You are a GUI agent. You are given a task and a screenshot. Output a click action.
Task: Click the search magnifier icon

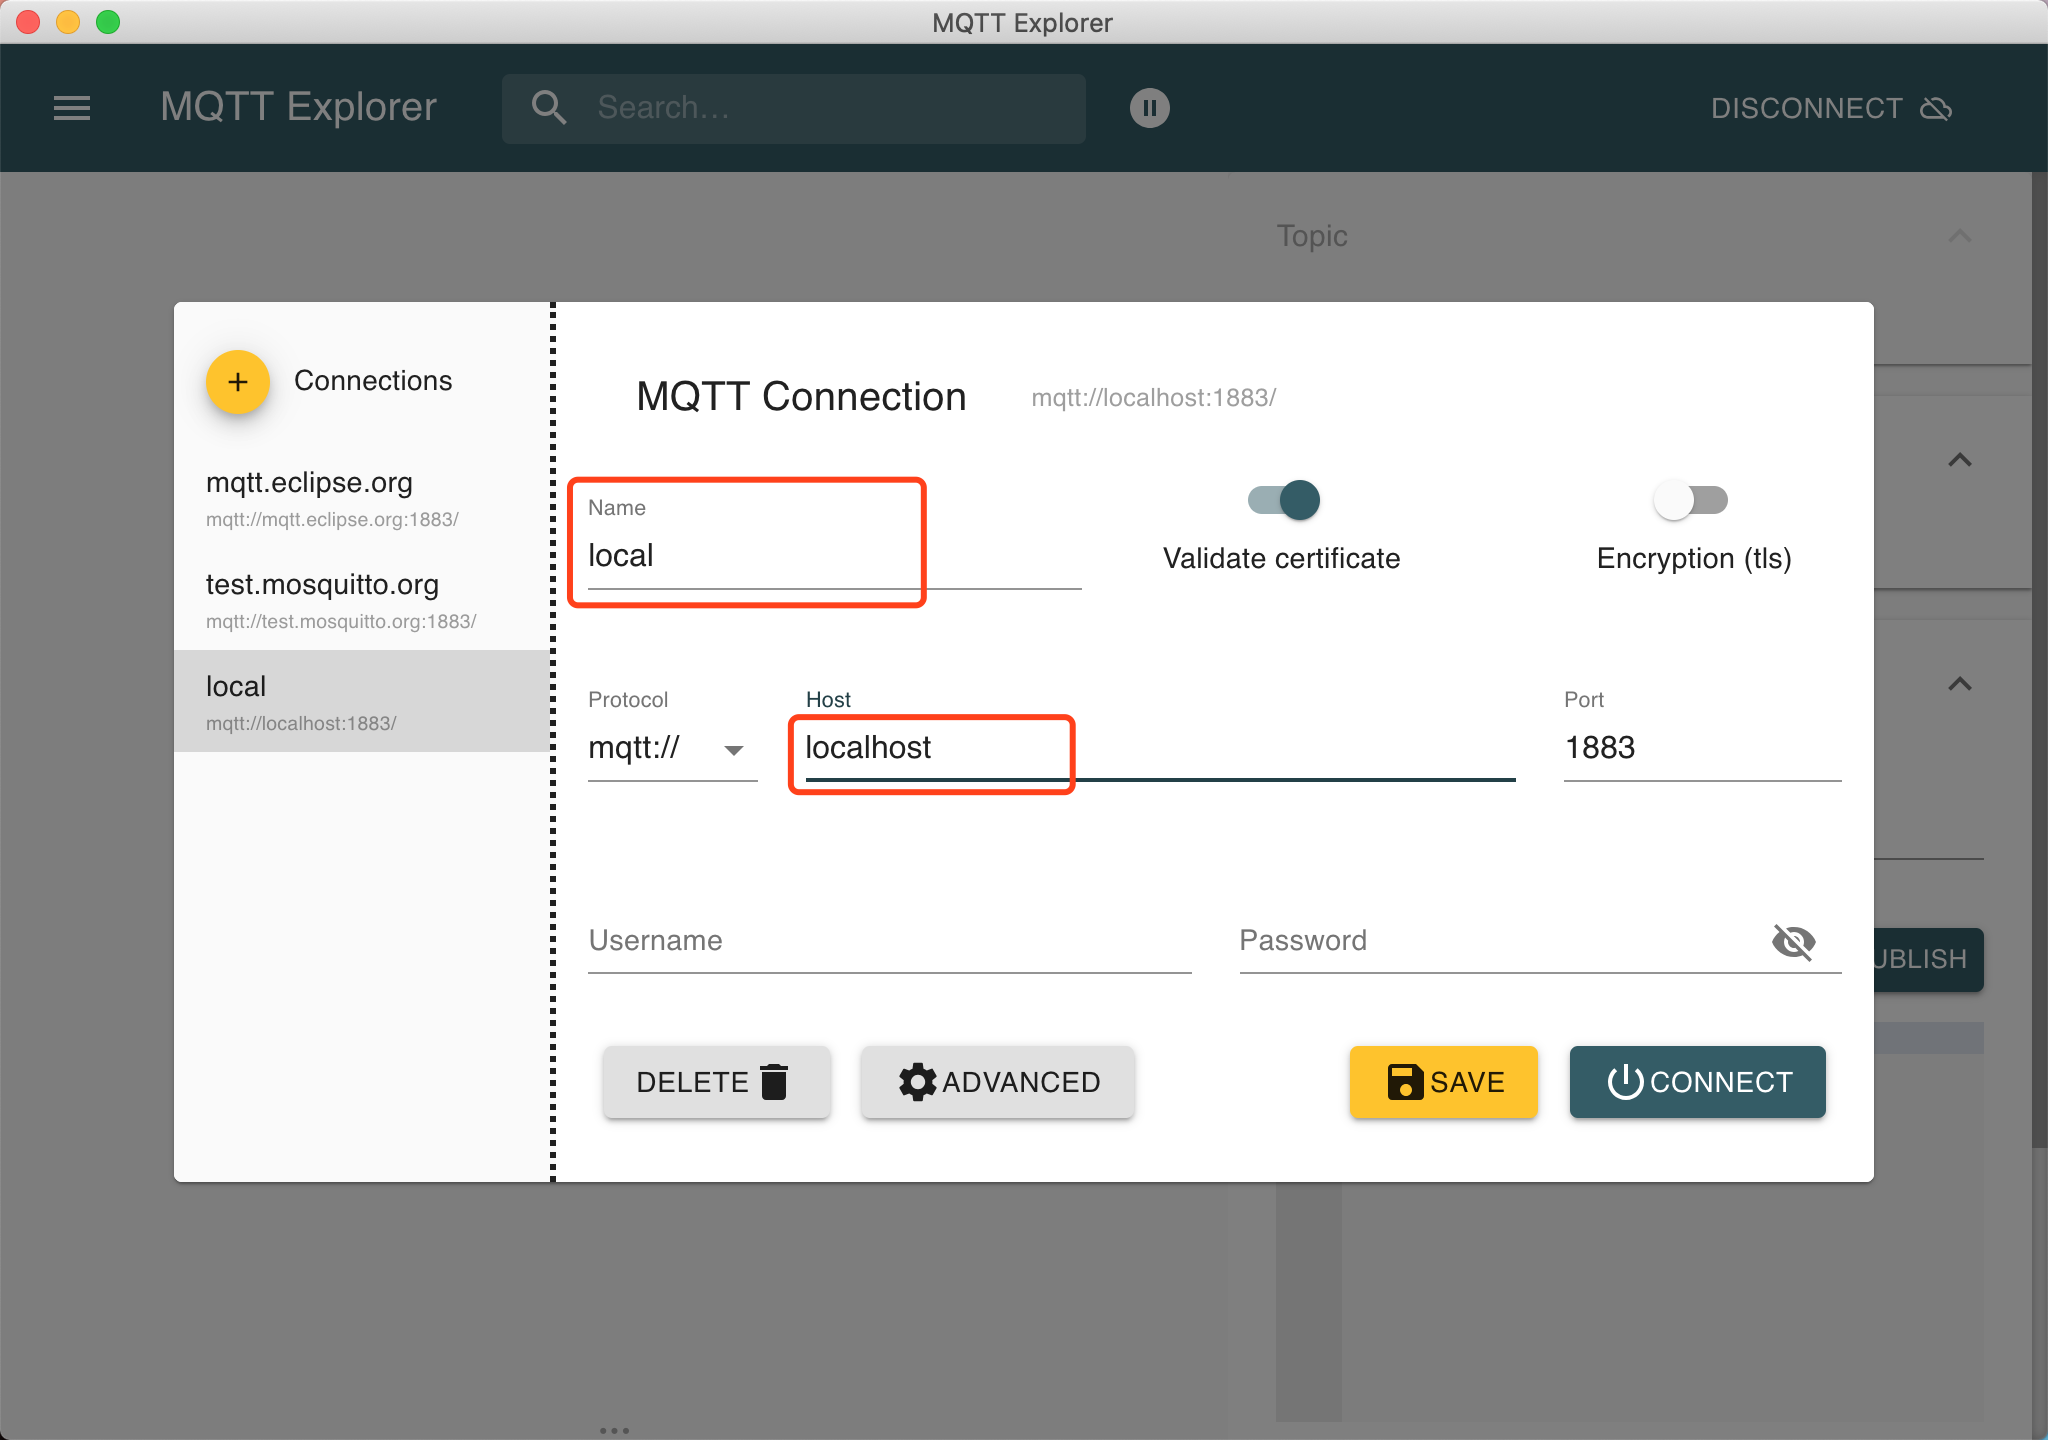tap(549, 107)
